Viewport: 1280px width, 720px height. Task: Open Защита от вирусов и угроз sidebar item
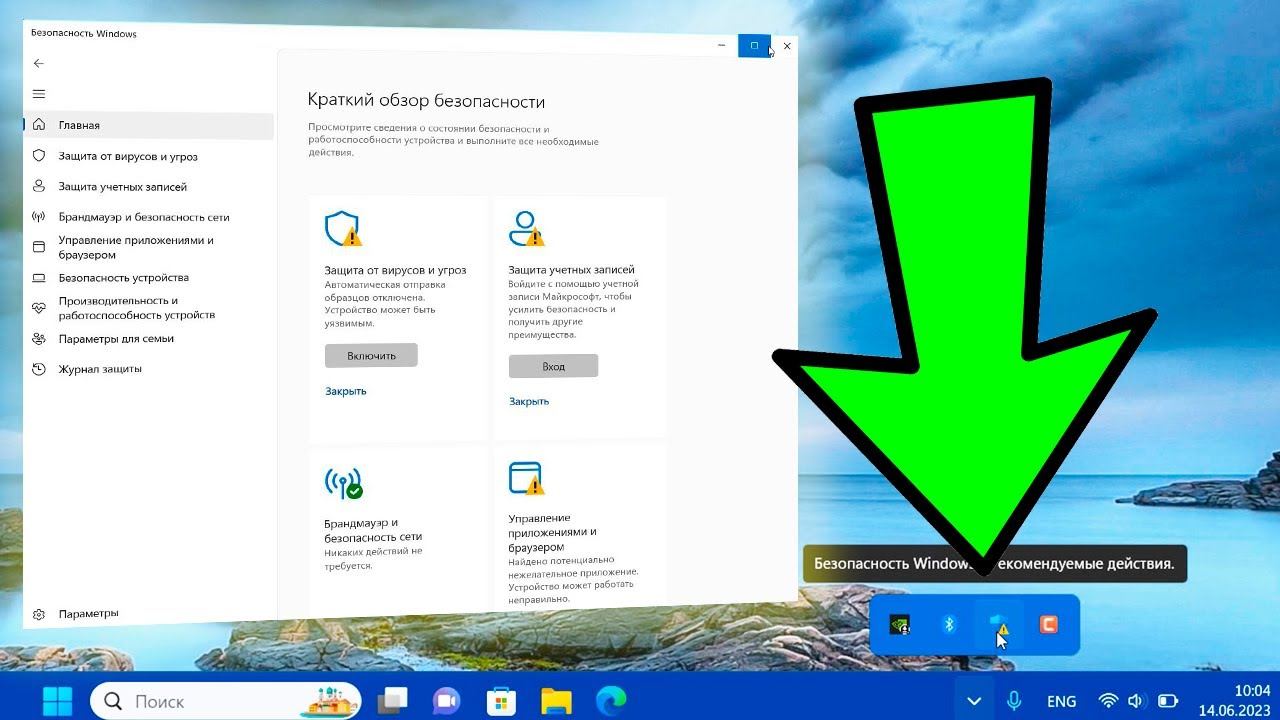click(x=127, y=157)
